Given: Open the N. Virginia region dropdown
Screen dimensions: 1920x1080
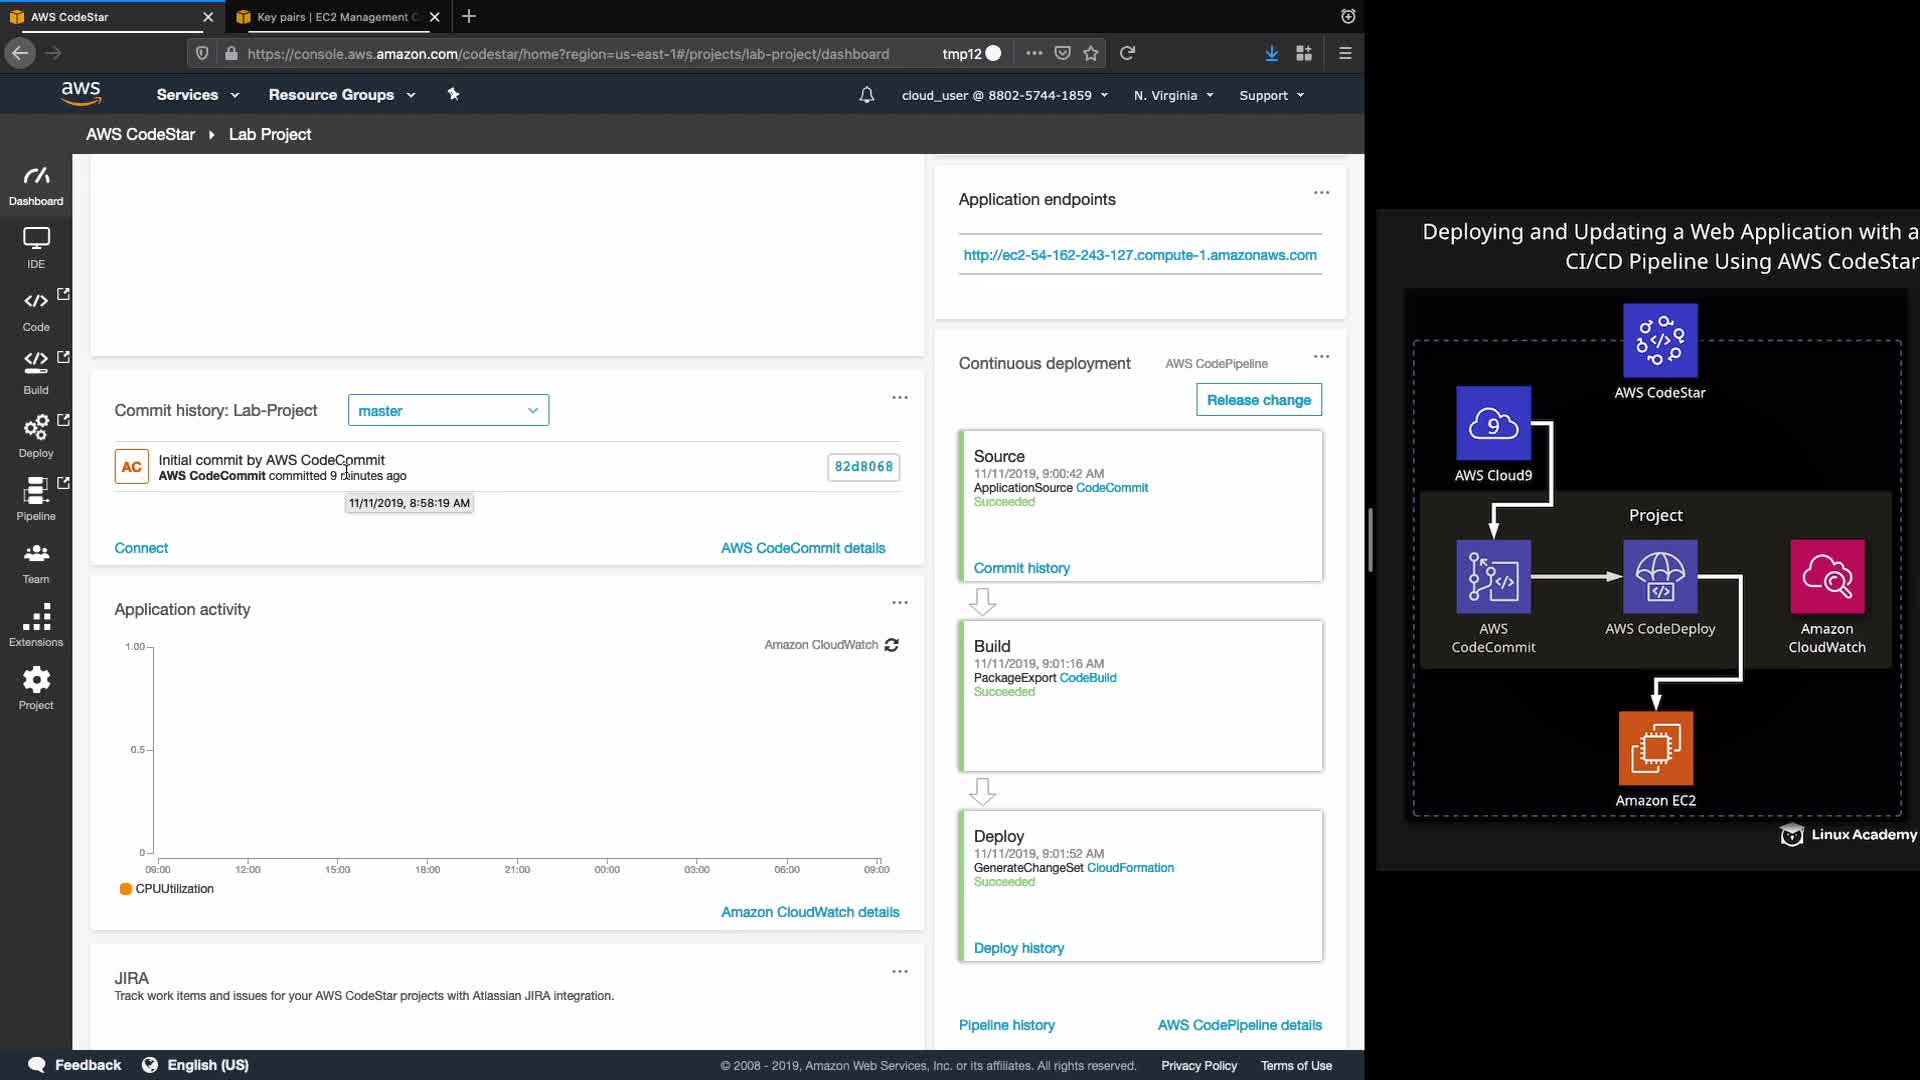Looking at the screenshot, I should pyautogui.click(x=1173, y=95).
